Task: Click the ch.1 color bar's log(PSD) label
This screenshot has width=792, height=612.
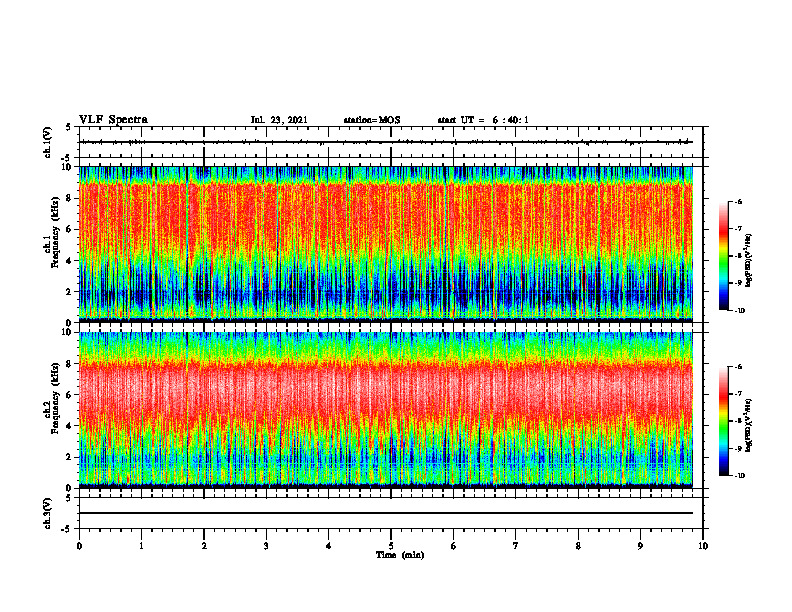Action: tap(749, 261)
